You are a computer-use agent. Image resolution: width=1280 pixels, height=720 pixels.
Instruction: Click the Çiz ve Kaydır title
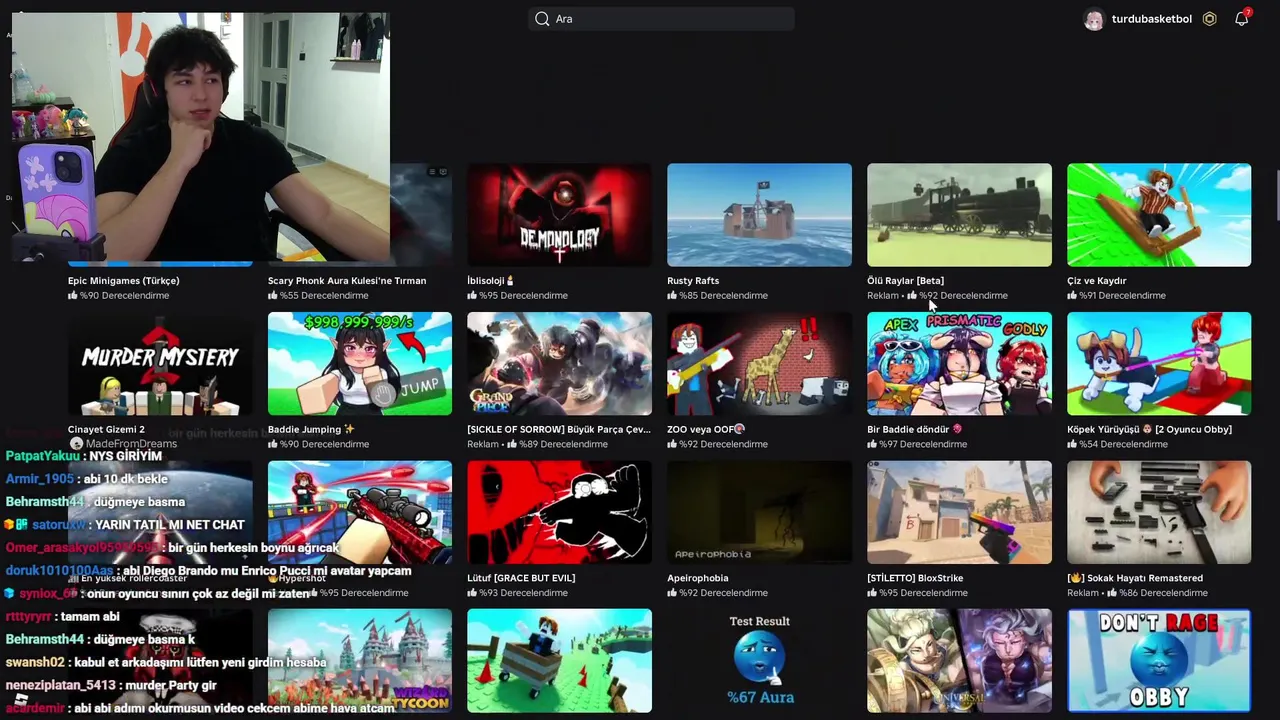point(1097,281)
